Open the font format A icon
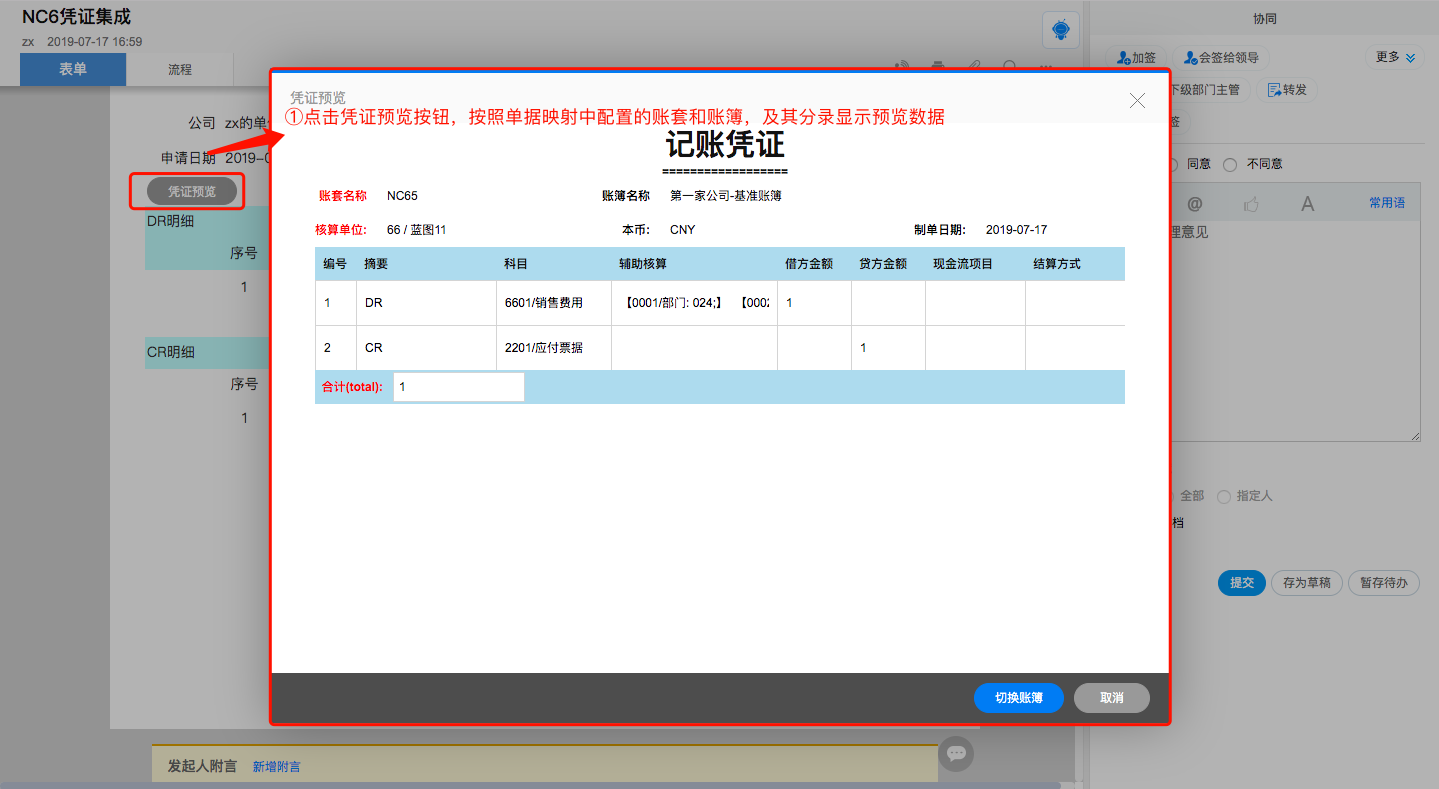 [x=1307, y=204]
